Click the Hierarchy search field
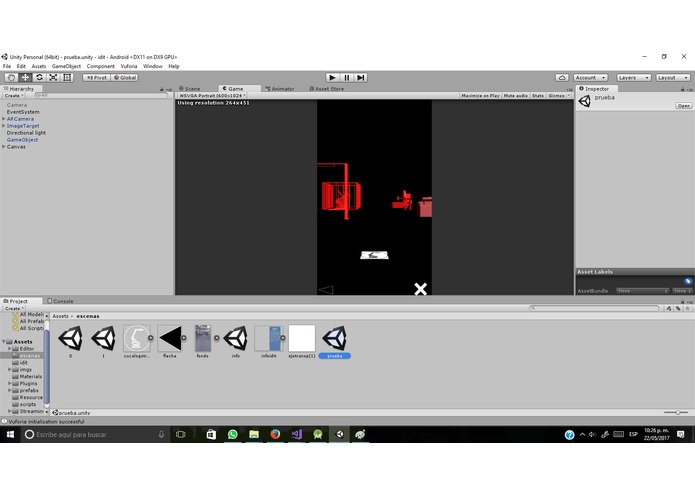Screen dimensions: 695x494 click(x=101, y=96)
